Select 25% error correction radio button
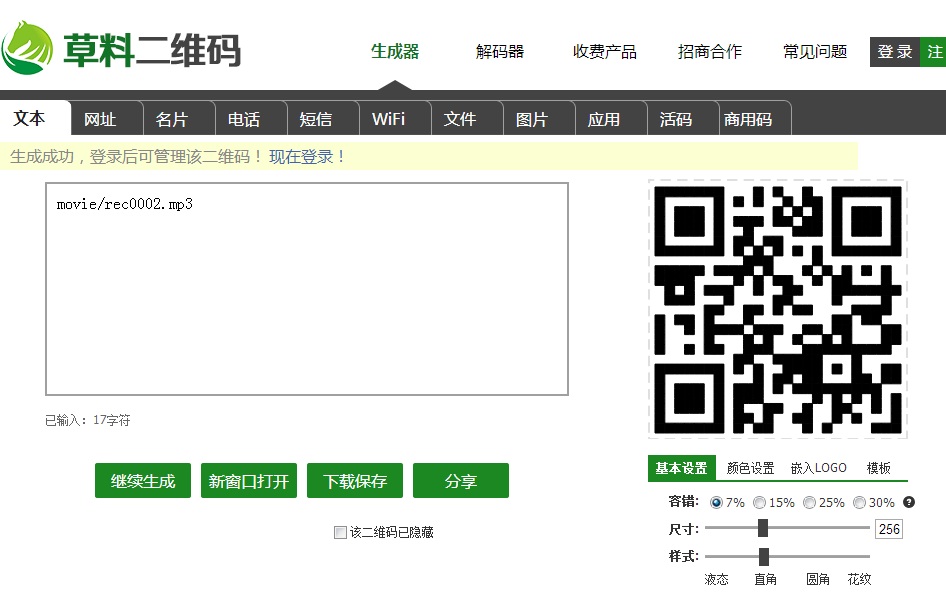The width and height of the screenshot is (946, 600). click(x=810, y=502)
